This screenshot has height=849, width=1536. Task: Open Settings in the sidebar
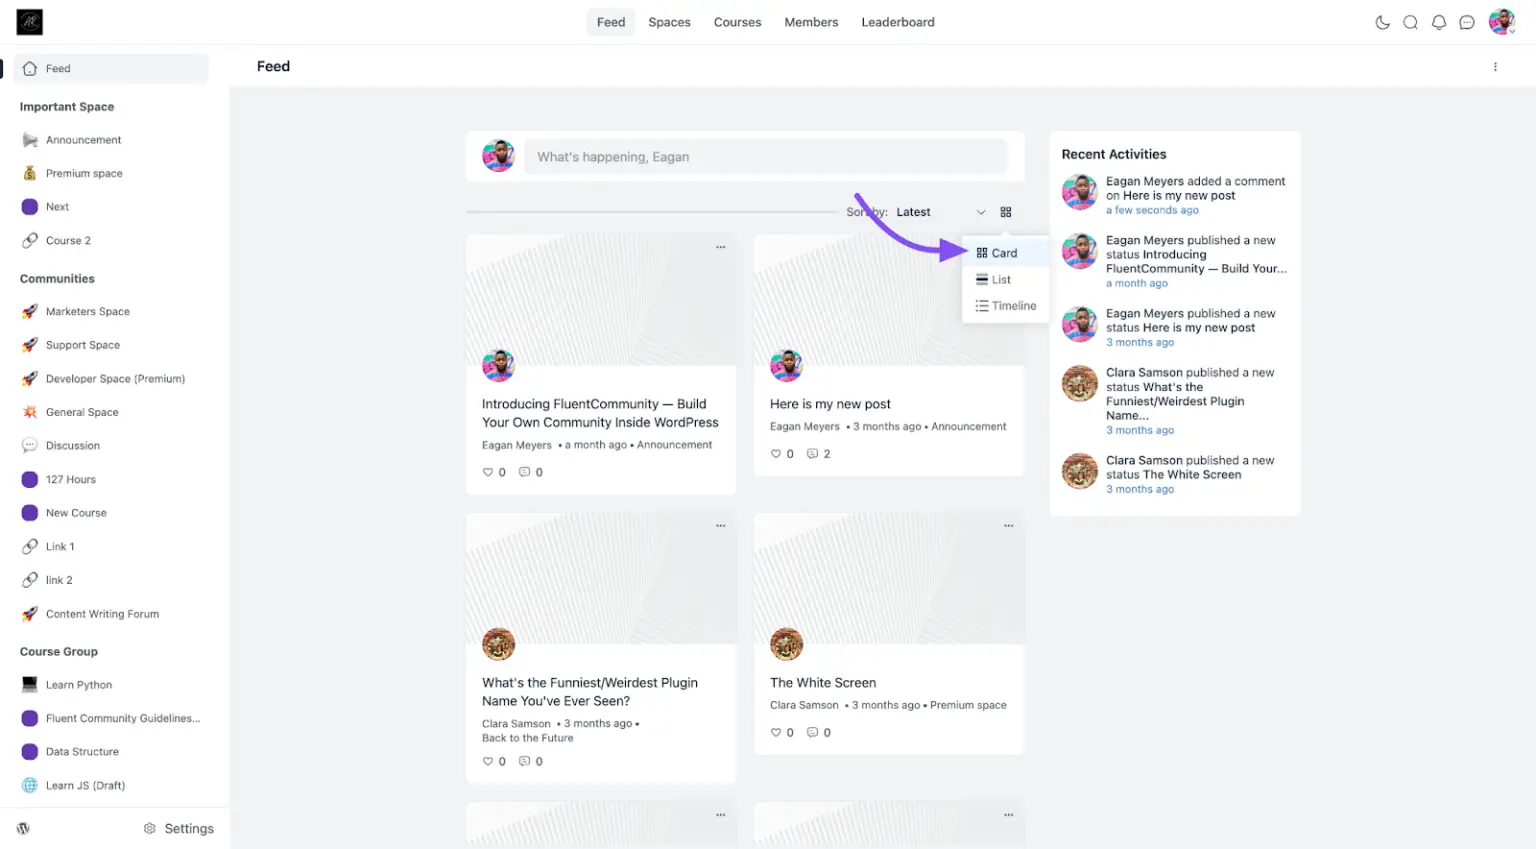[180, 828]
